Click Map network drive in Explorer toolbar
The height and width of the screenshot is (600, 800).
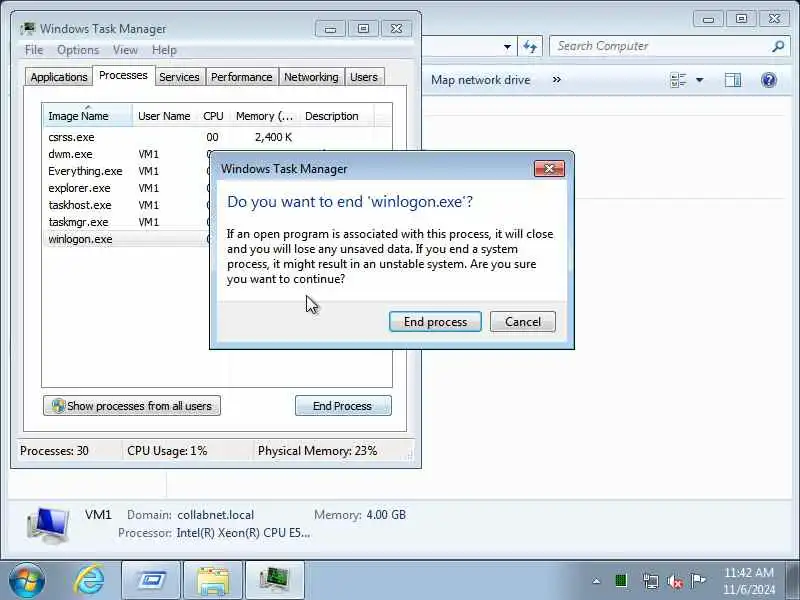click(x=480, y=80)
